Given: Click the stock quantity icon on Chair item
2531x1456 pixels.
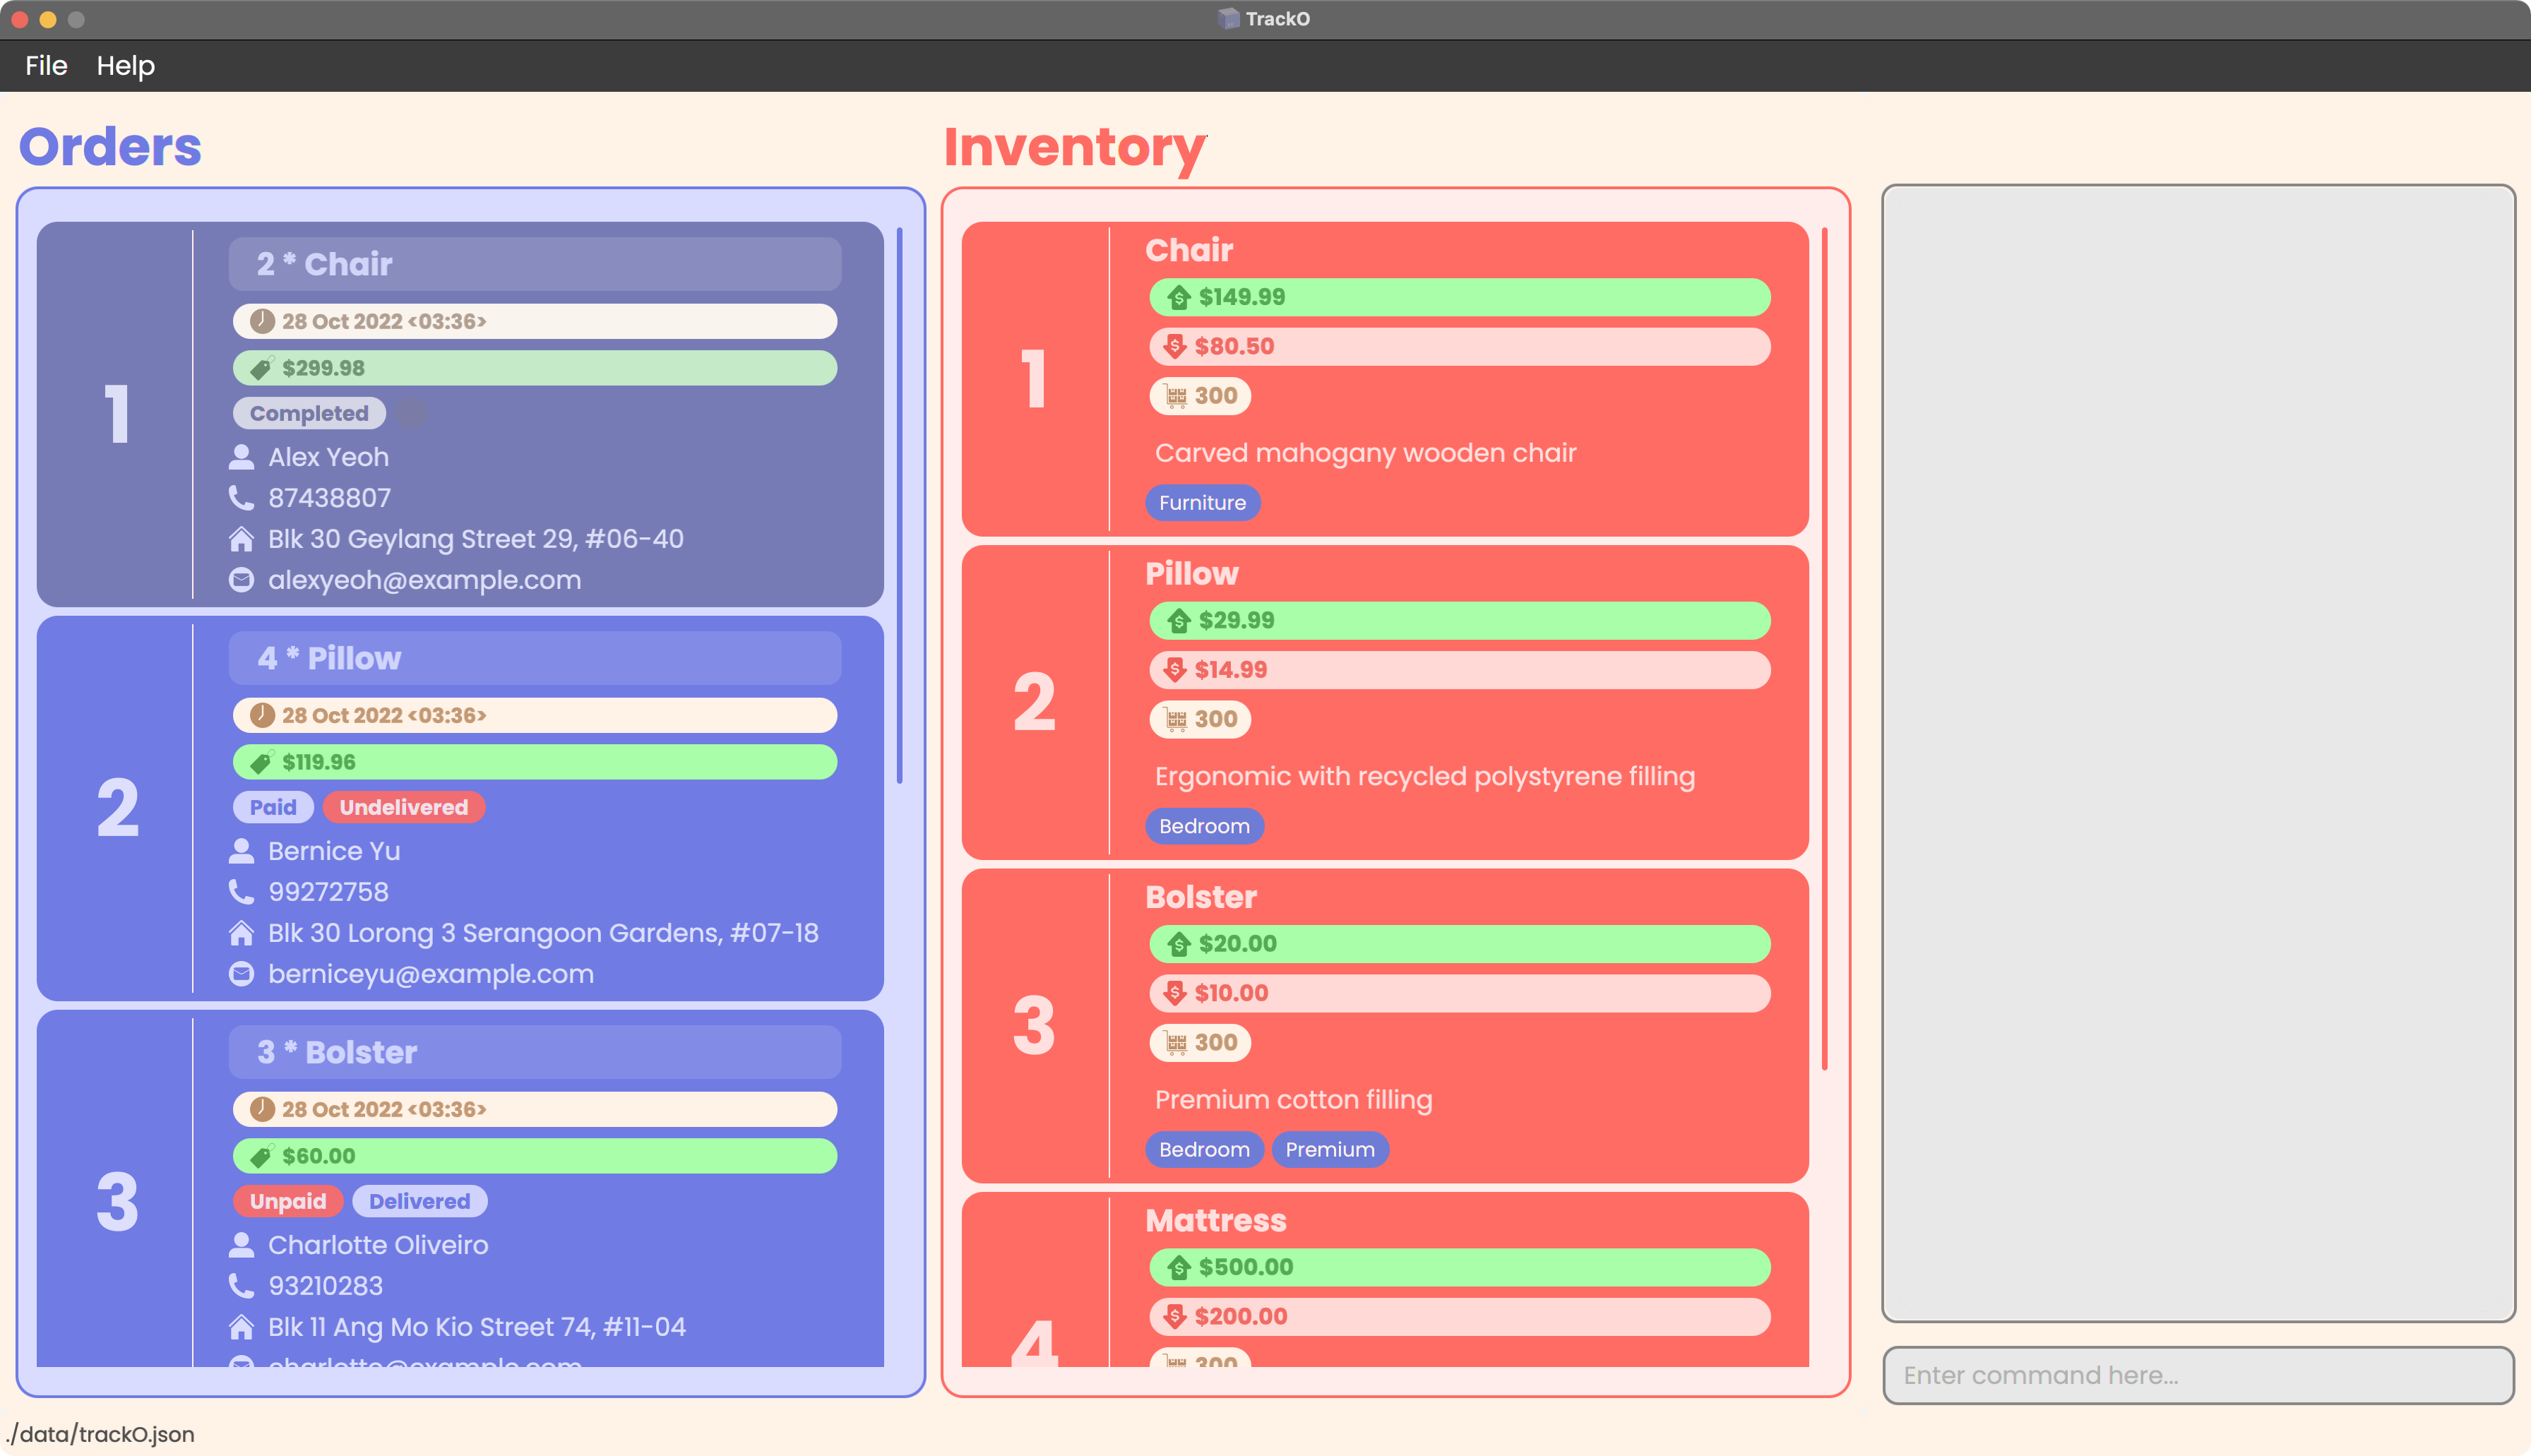Looking at the screenshot, I should tap(1176, 396).
